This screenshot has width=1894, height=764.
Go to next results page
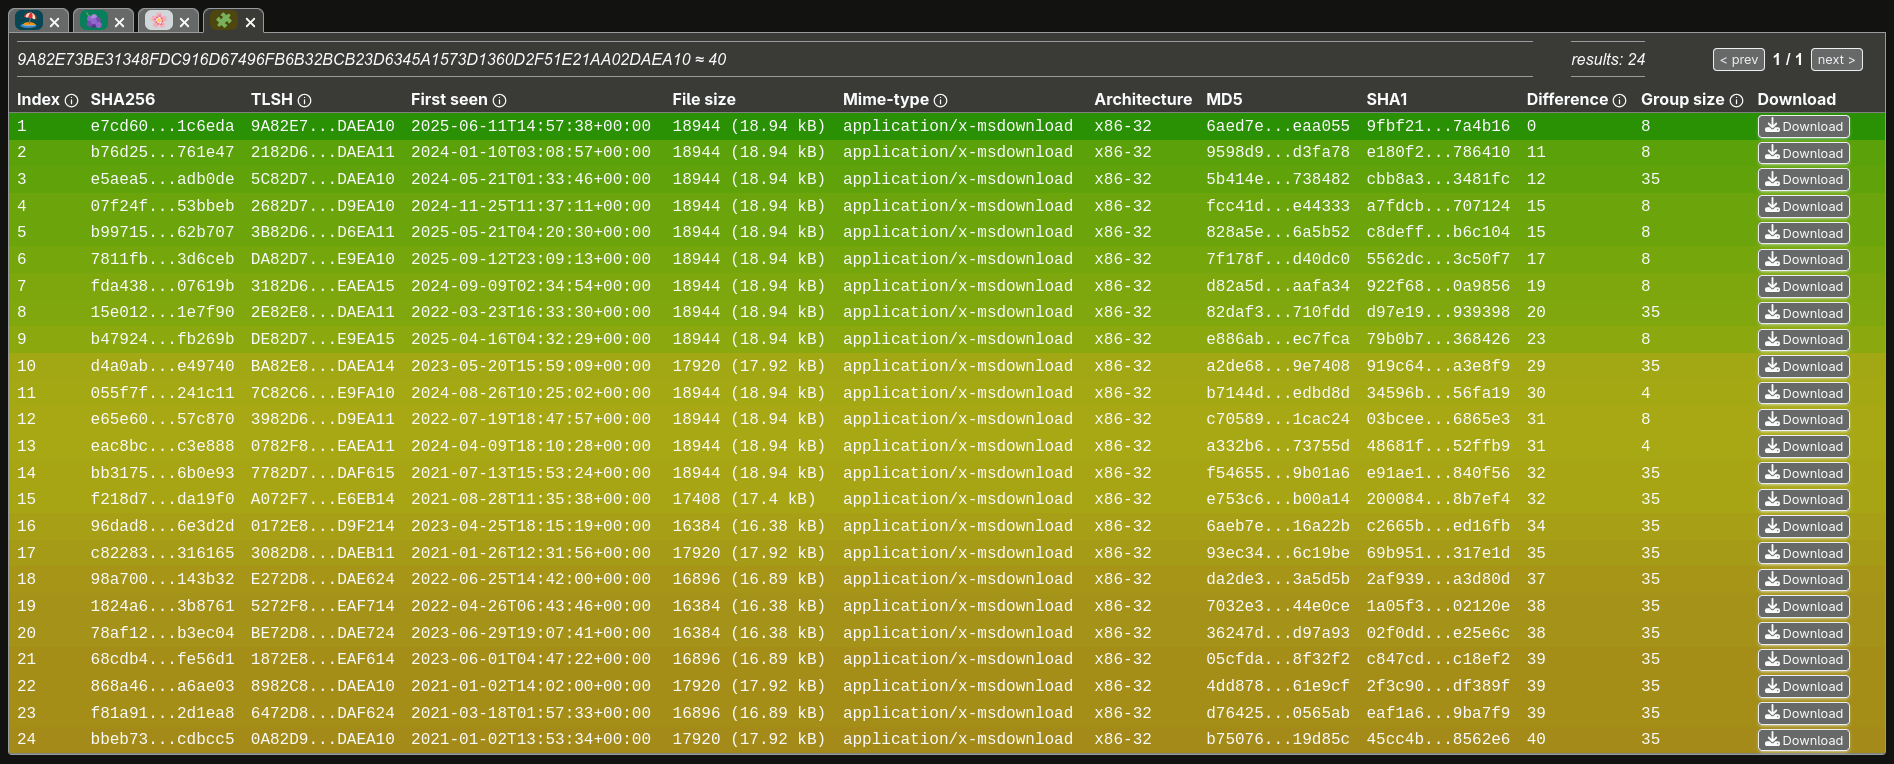click(x=1836, y=60)
